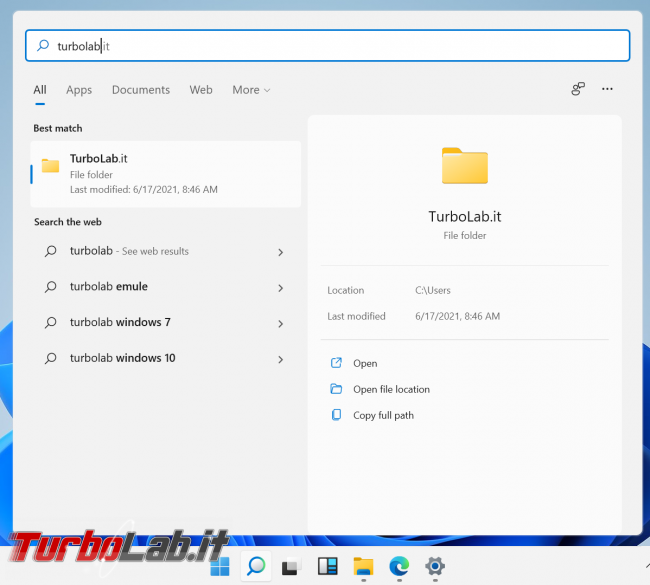Click search icon beside turbolab windows 10
The image size is (650, 585).
(x=51, y=358)
